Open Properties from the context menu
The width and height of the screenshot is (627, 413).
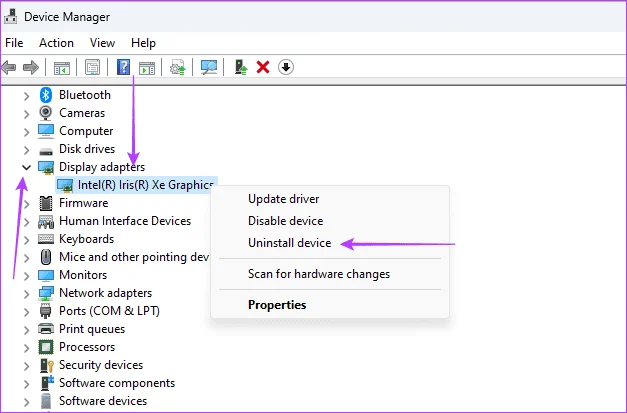click(277, 305)
